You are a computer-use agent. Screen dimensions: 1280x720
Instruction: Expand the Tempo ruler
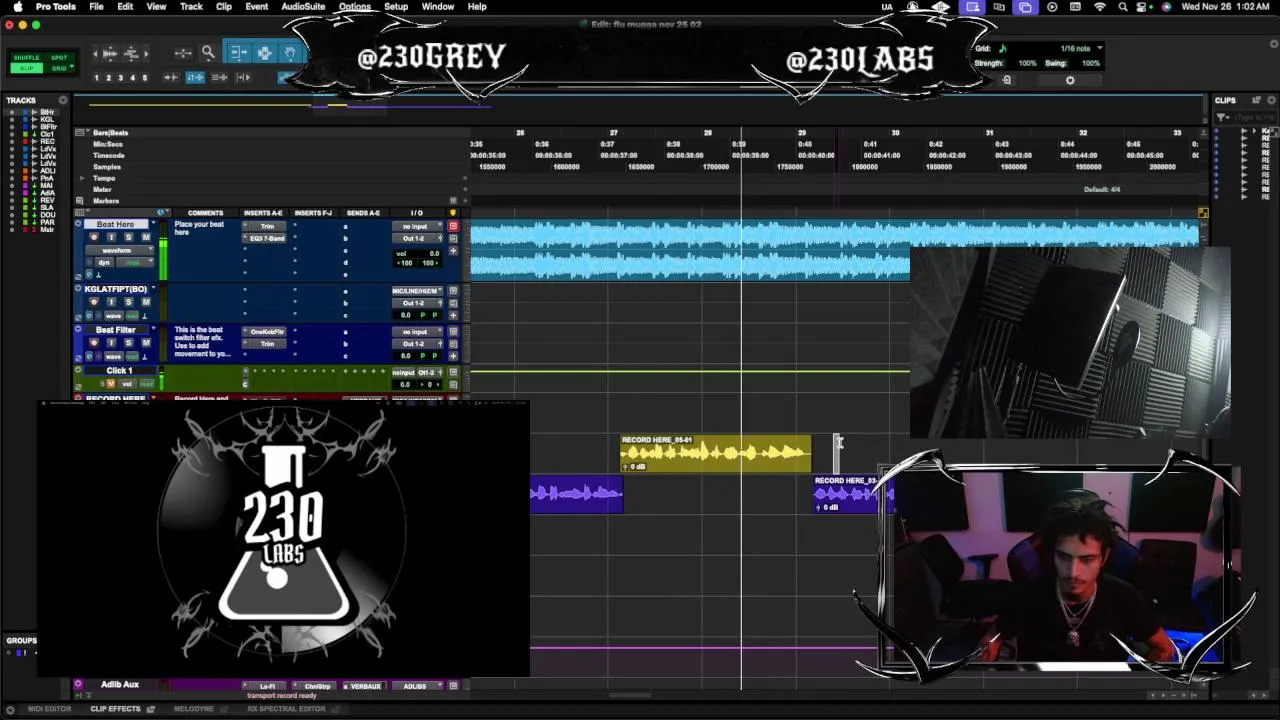(83, 178)
